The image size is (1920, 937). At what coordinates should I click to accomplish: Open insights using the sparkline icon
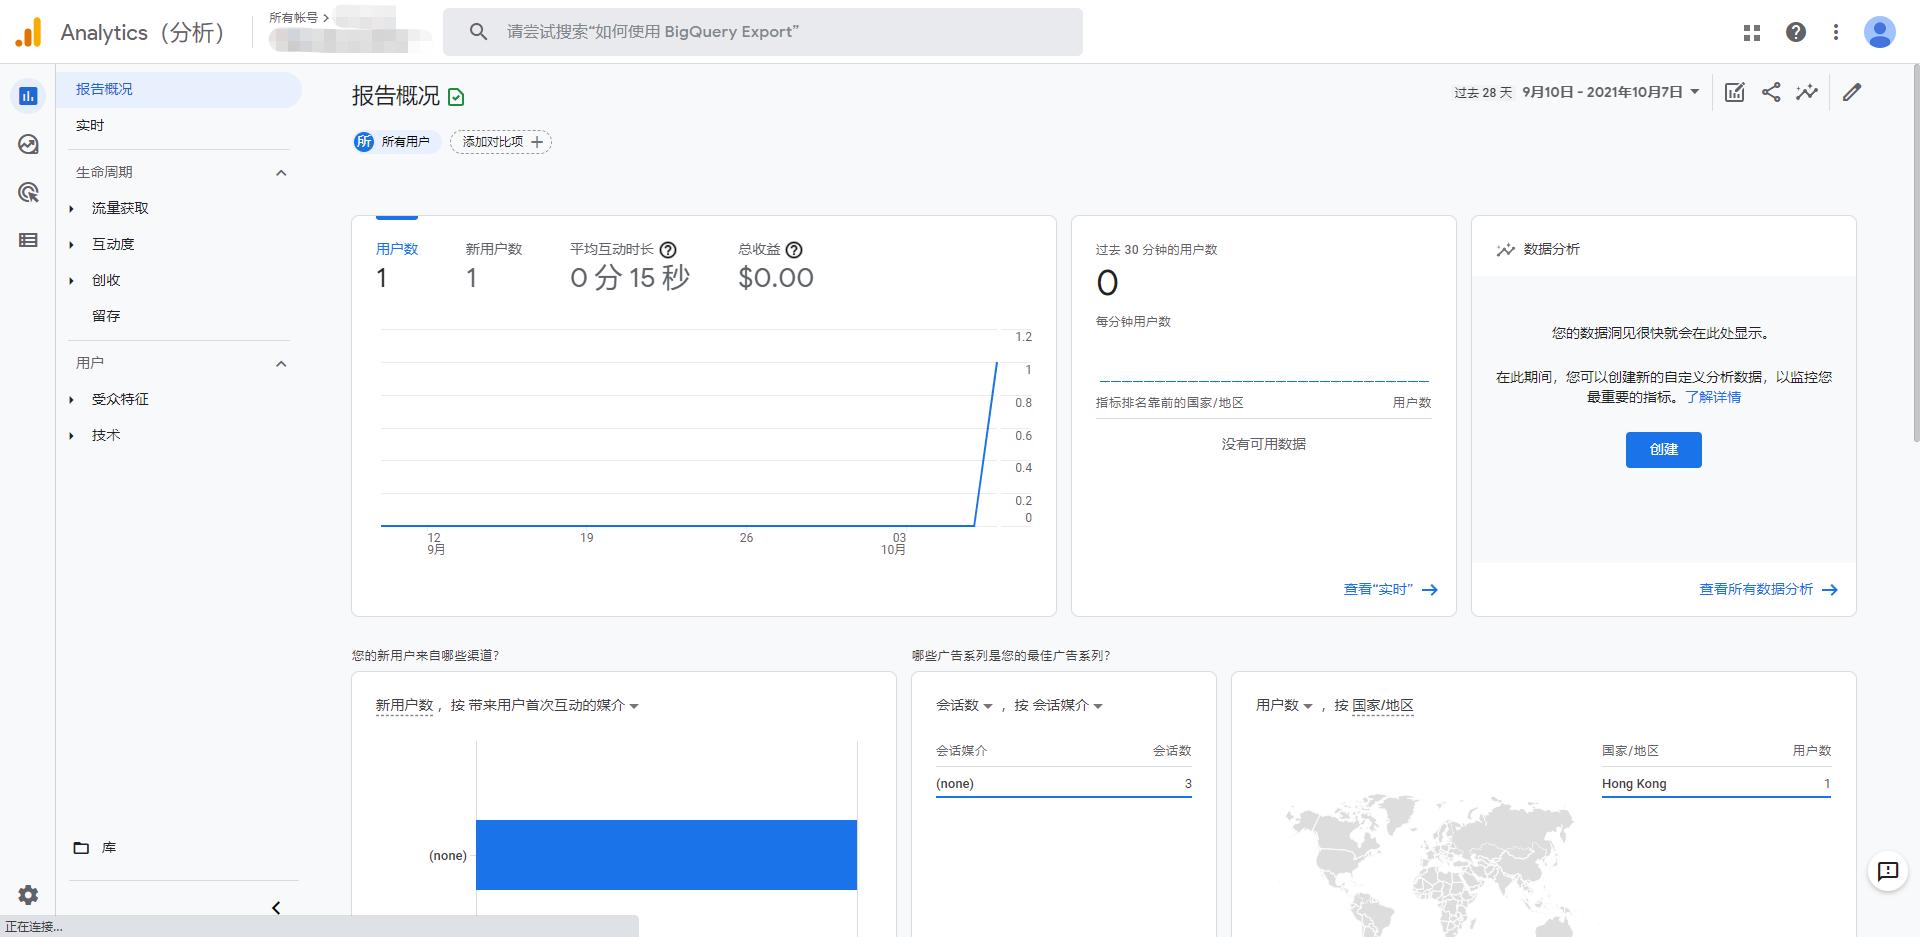point(1807,92)
